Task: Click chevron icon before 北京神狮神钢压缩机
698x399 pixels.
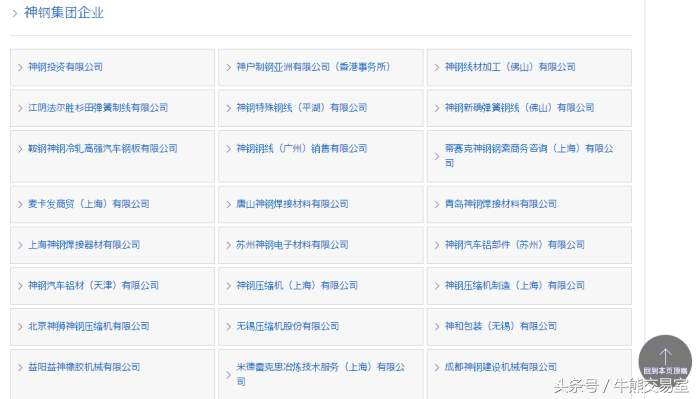Action: (20, 327)
